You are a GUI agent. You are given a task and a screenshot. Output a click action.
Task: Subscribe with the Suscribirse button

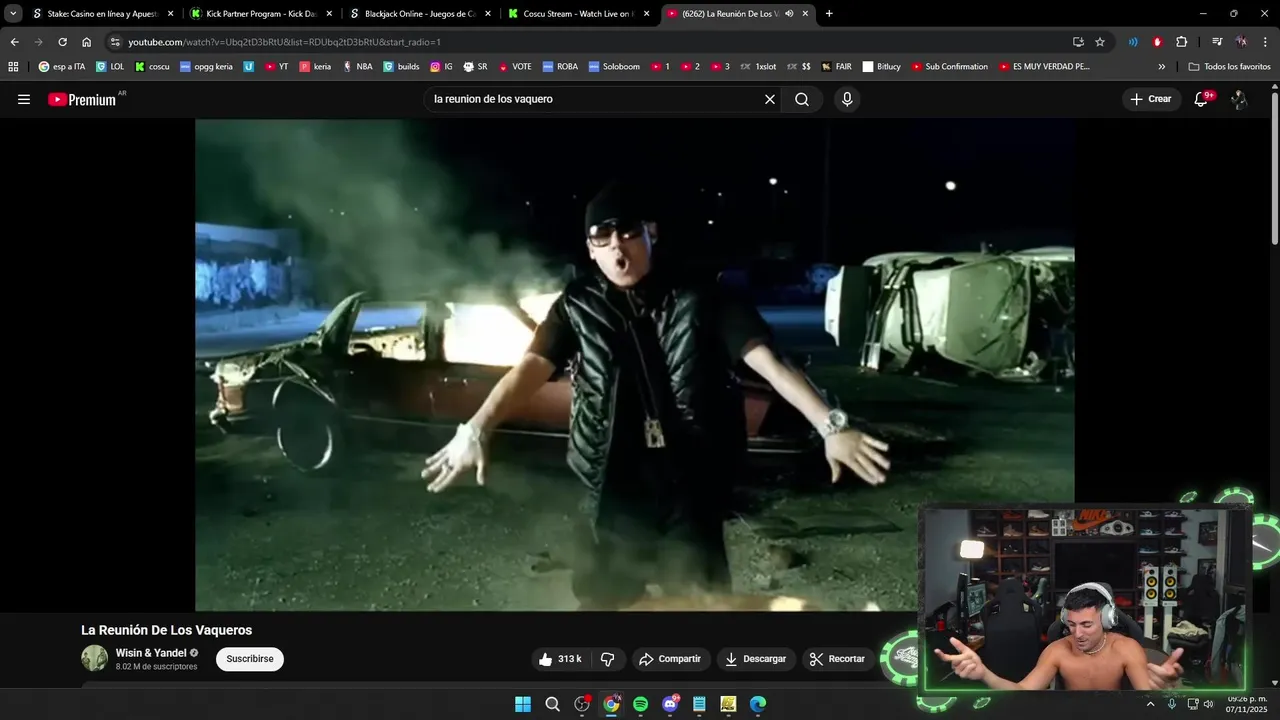tap(250, 659)
